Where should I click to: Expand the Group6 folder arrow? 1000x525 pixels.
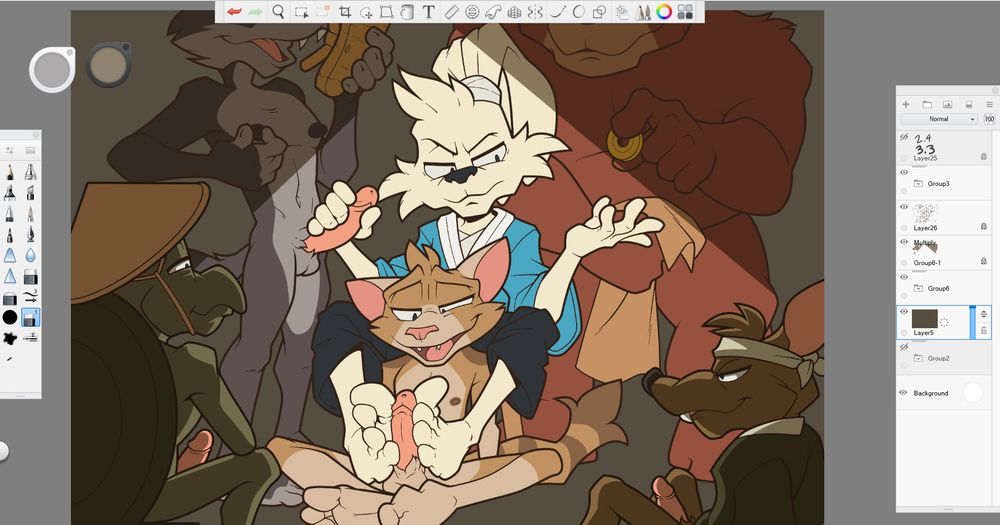click(918, 288)
